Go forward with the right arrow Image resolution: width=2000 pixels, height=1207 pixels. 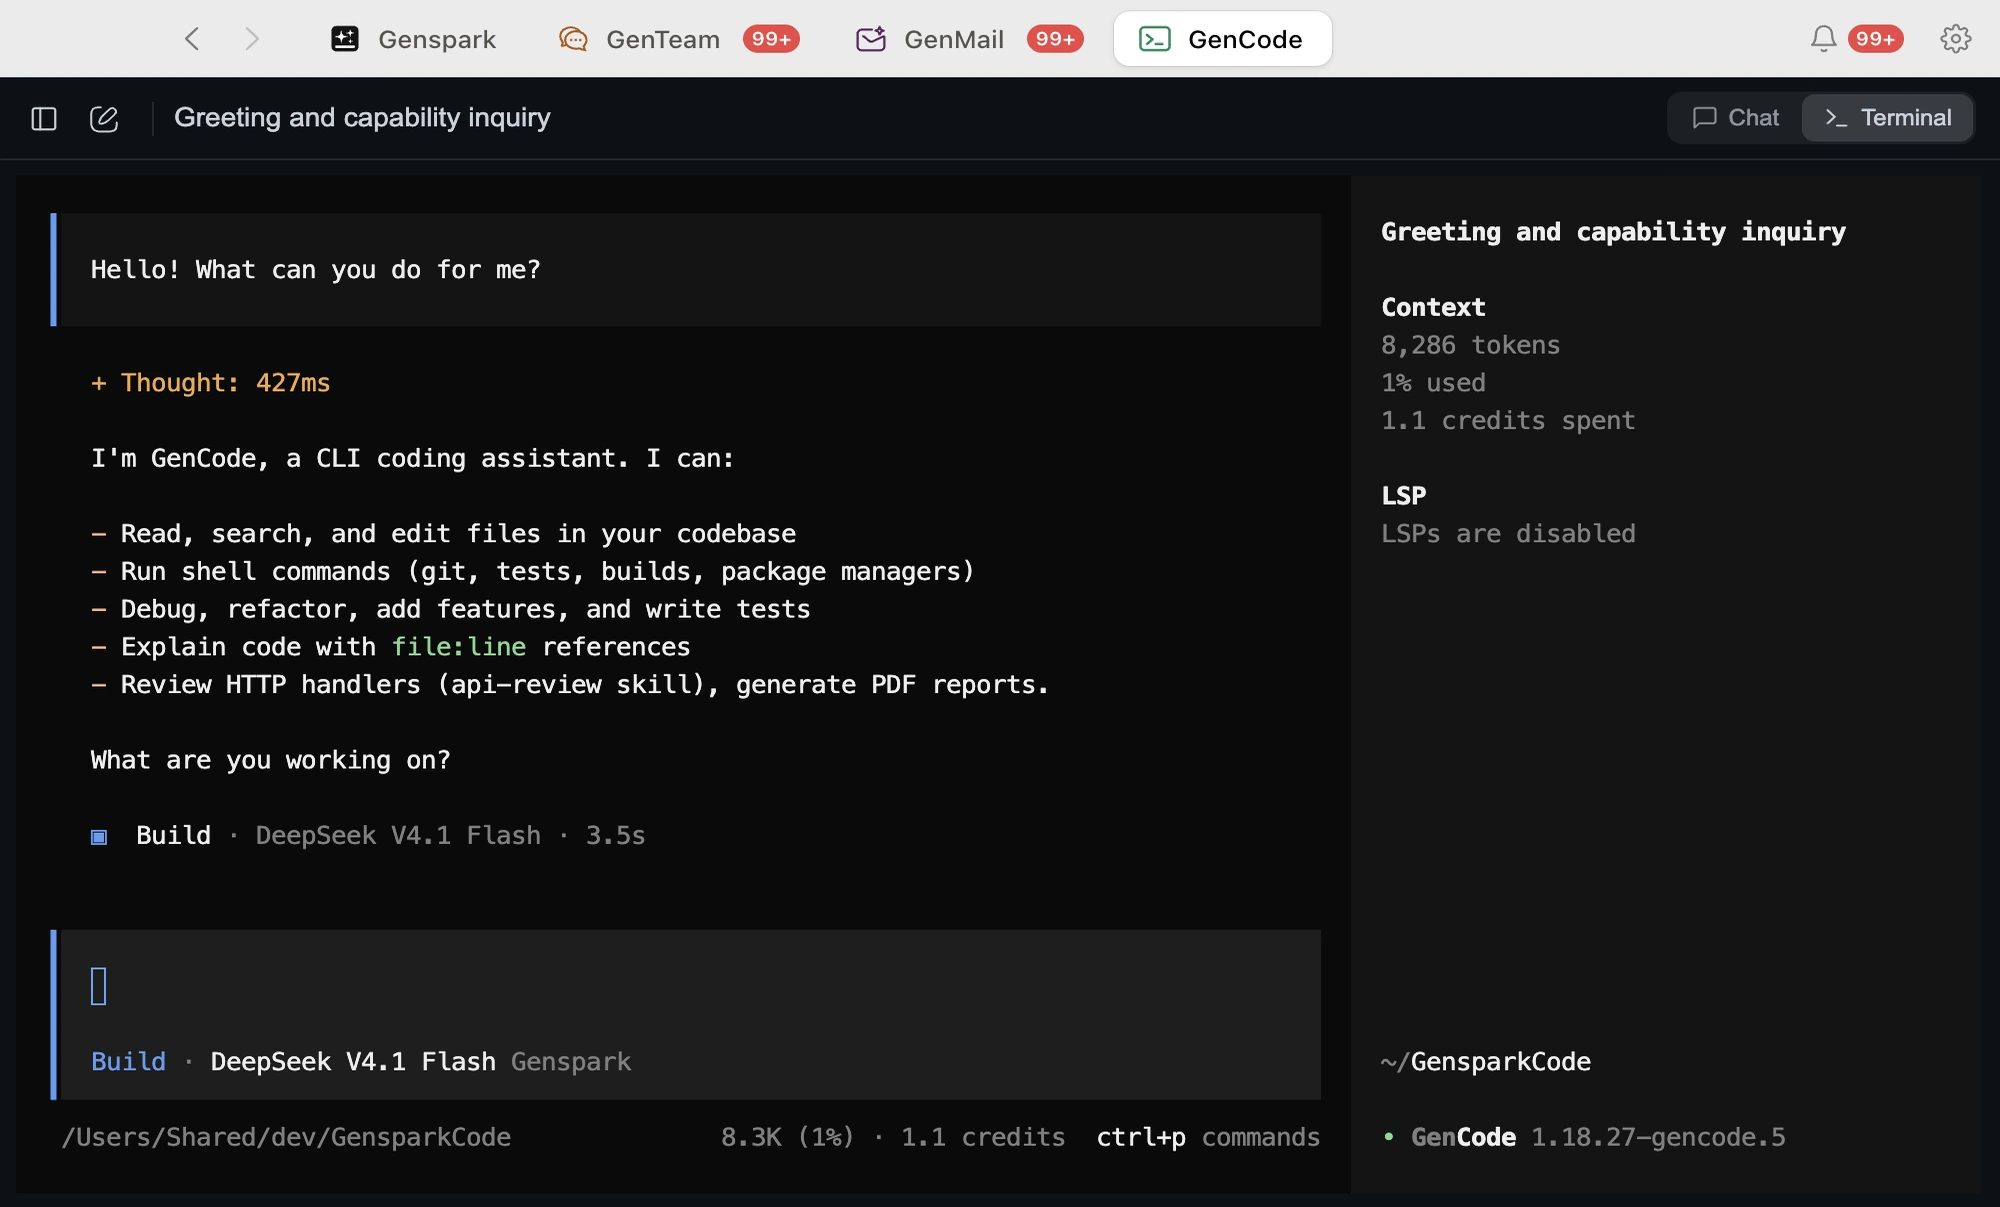[252, 39]
